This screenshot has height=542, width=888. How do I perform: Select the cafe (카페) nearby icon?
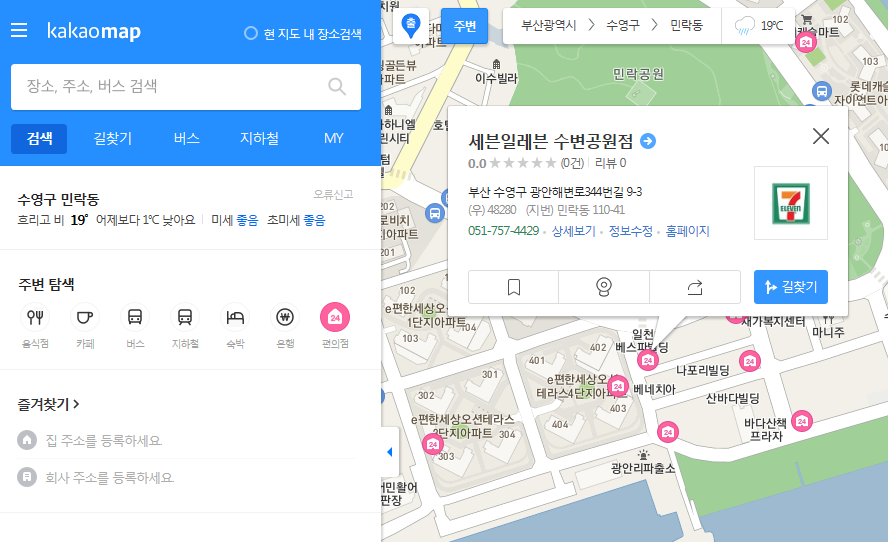click(x=85, y=317)
